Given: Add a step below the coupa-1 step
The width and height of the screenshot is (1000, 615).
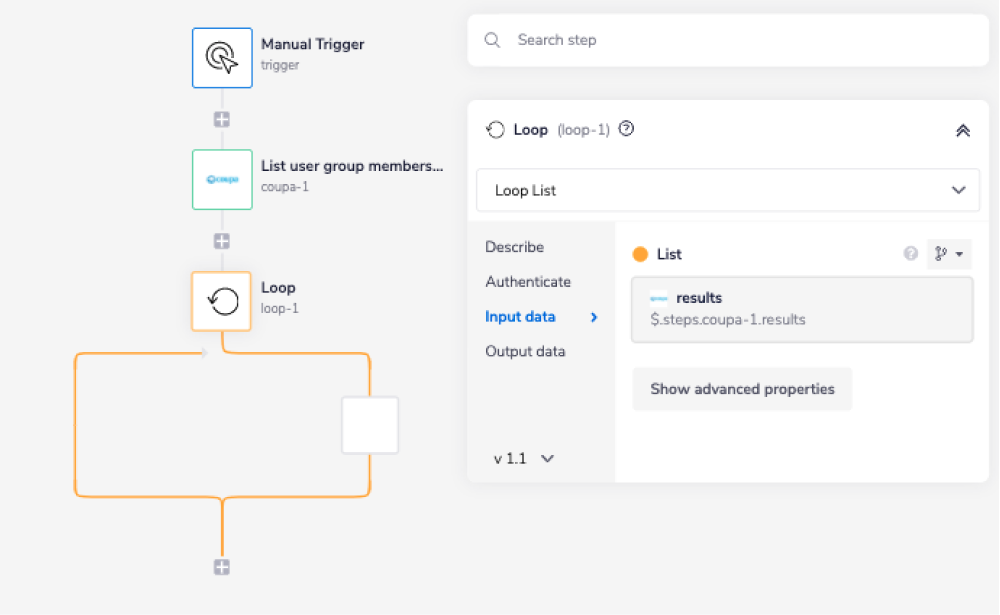Looking at the screenshot, I should pos(221,240).
